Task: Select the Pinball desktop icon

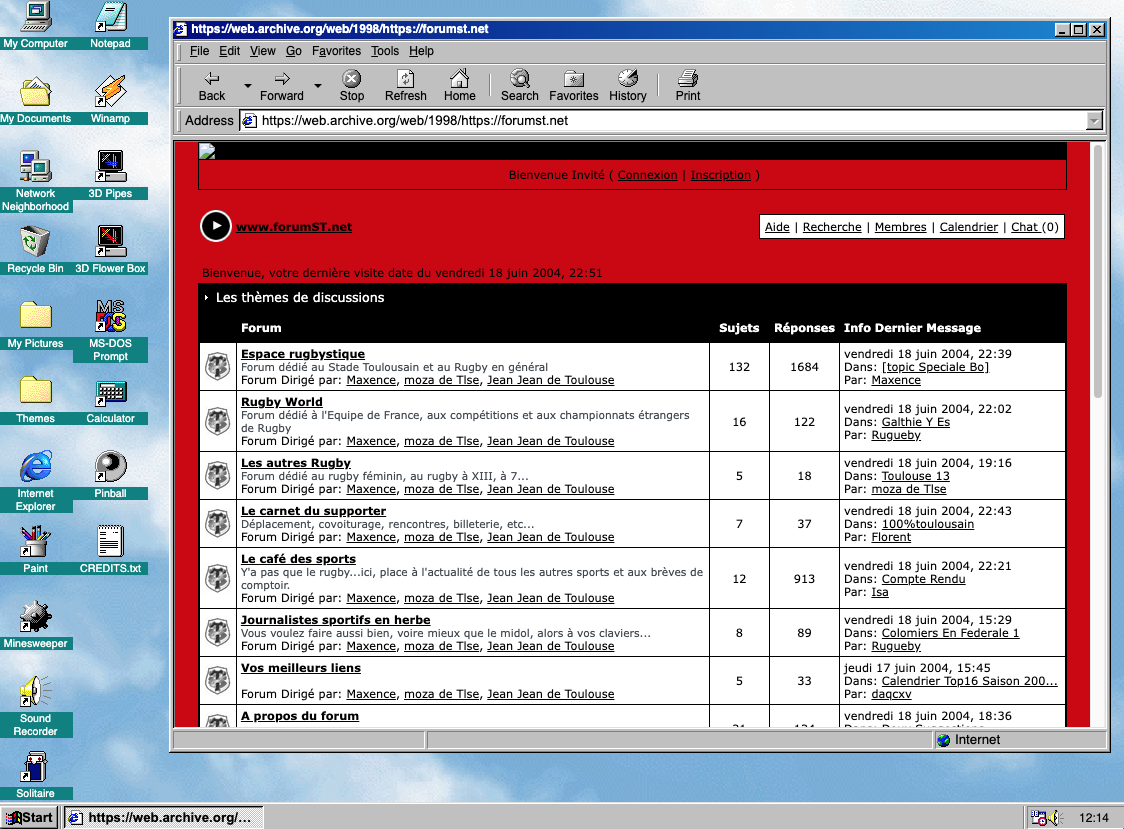Action: 110,475
